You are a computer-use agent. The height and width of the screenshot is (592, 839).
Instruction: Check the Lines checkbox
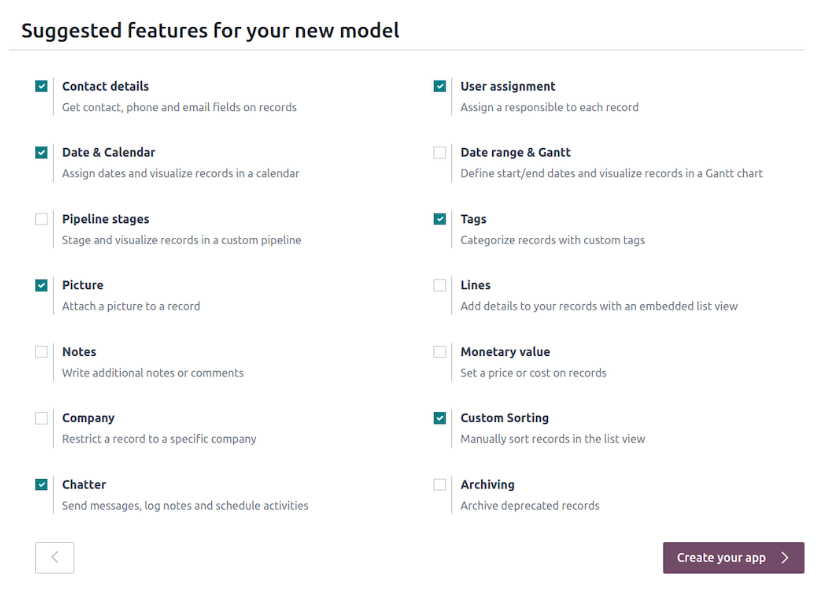point(440,284)
